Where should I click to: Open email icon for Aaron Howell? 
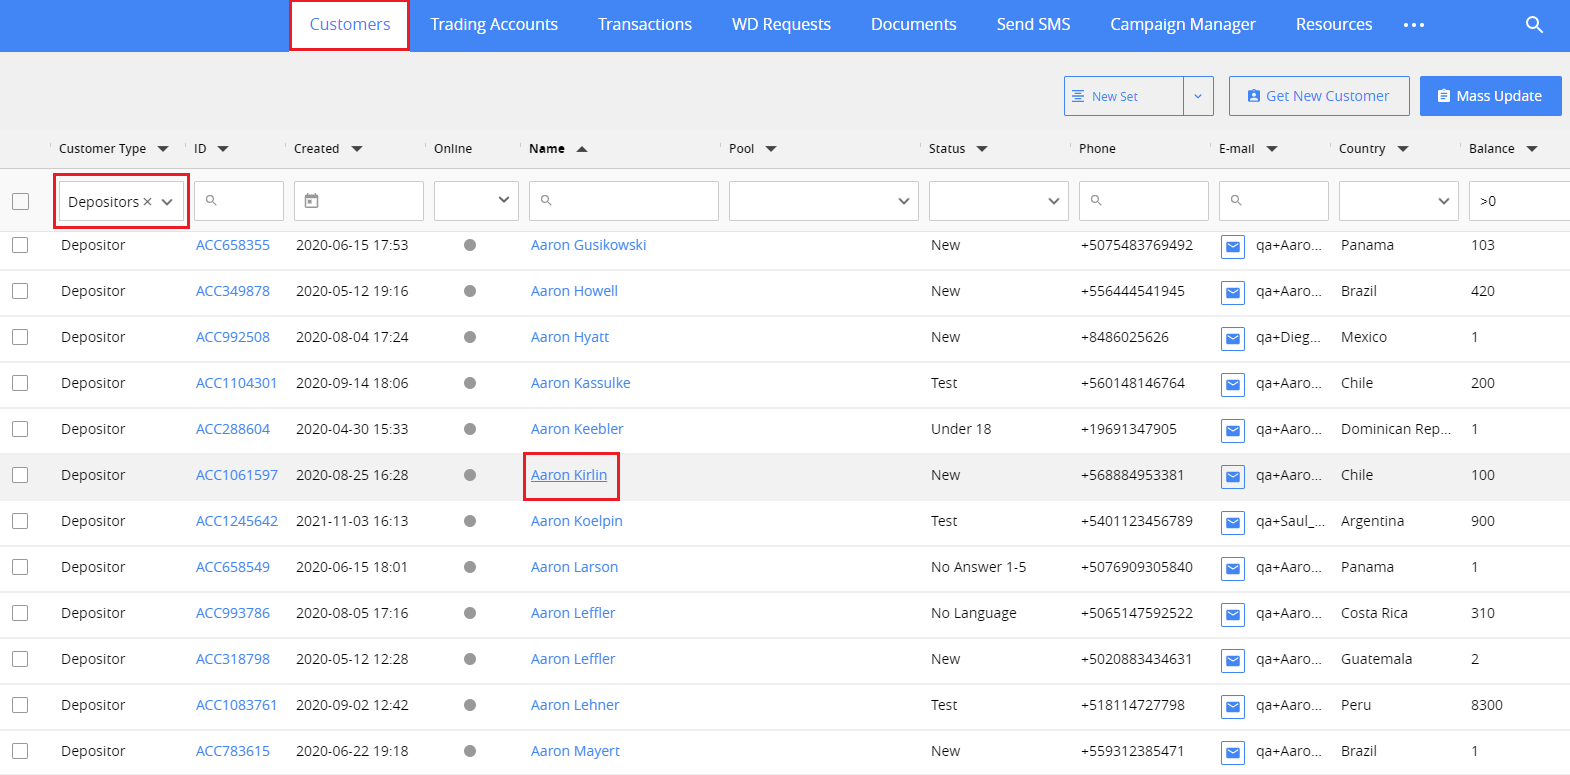click(1233, 293)
